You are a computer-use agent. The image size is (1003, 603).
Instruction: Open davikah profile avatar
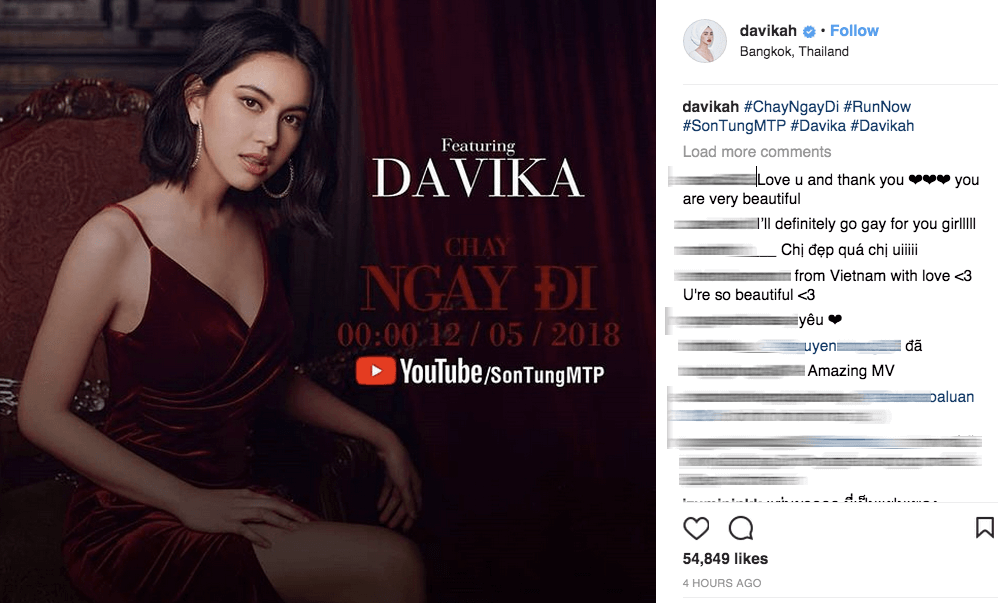point(705,41)
